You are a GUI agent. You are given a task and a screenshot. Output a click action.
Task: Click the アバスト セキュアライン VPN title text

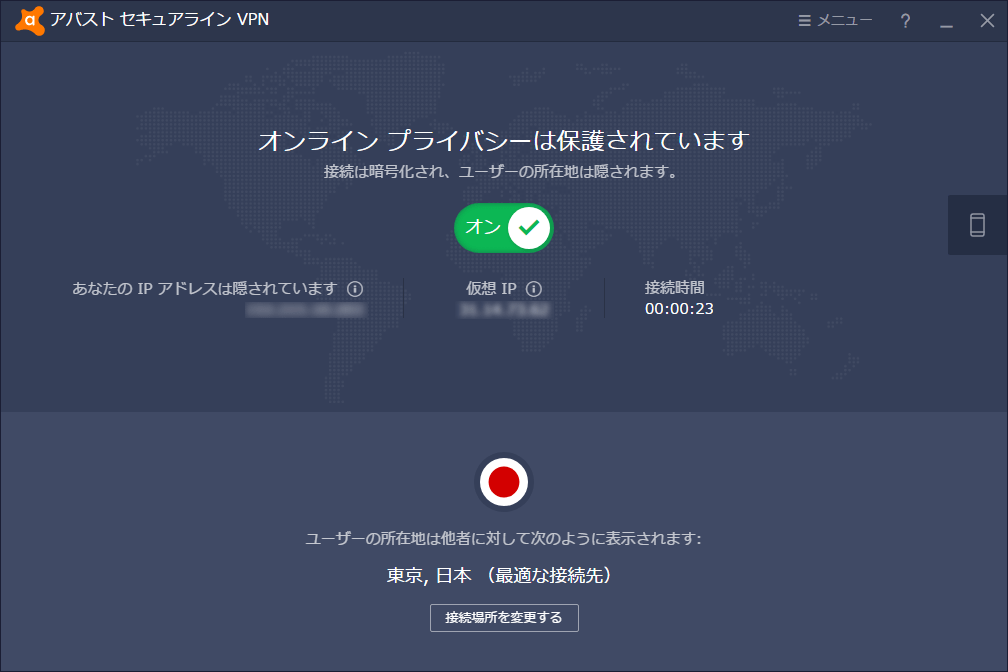pos(159,20)
